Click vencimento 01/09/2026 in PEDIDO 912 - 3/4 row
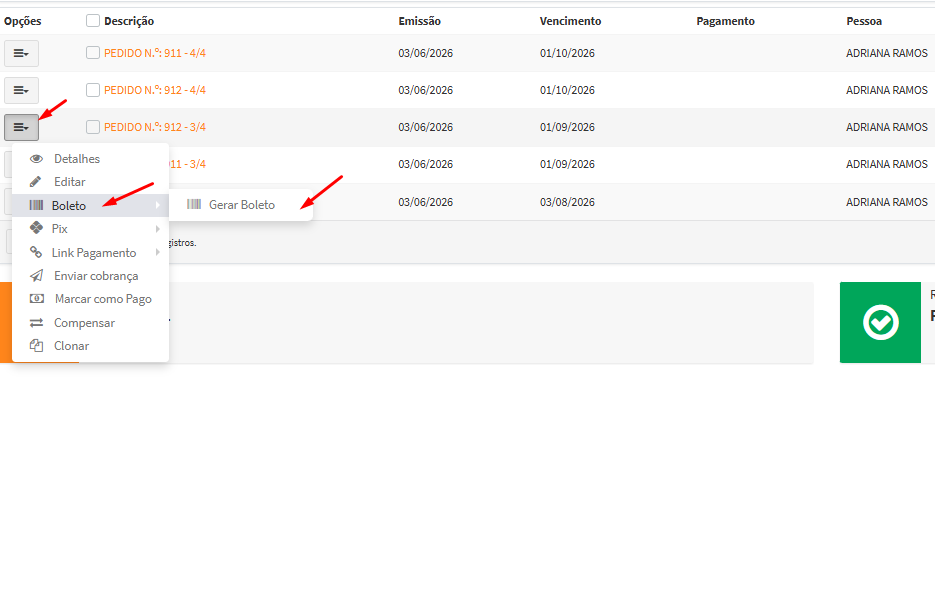Screen dimensions: 935x605 coord(567,127)
